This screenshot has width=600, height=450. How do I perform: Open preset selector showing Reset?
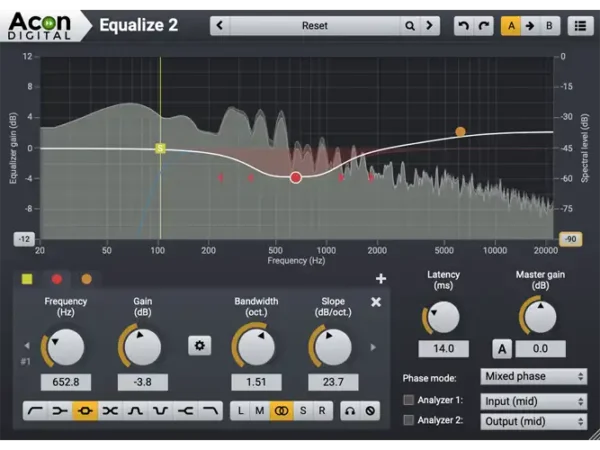click(315, 26)
